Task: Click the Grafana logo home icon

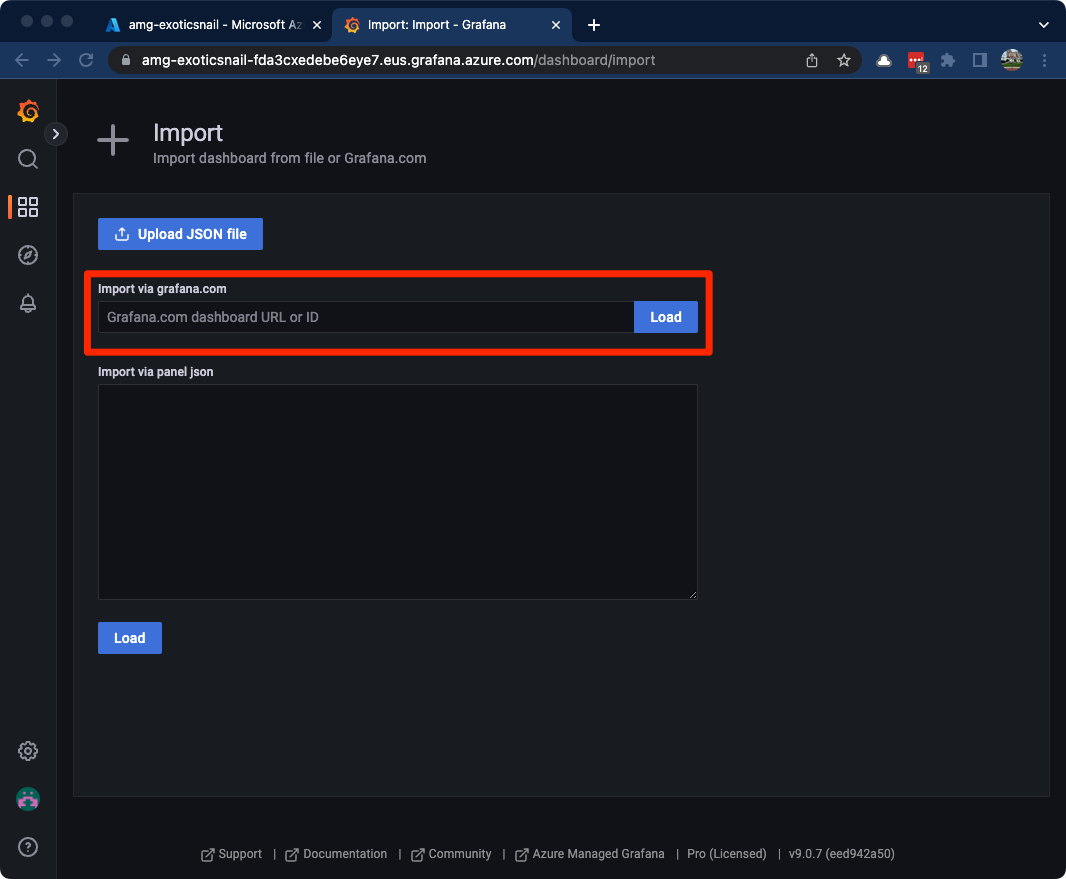Action: (28, 111)
